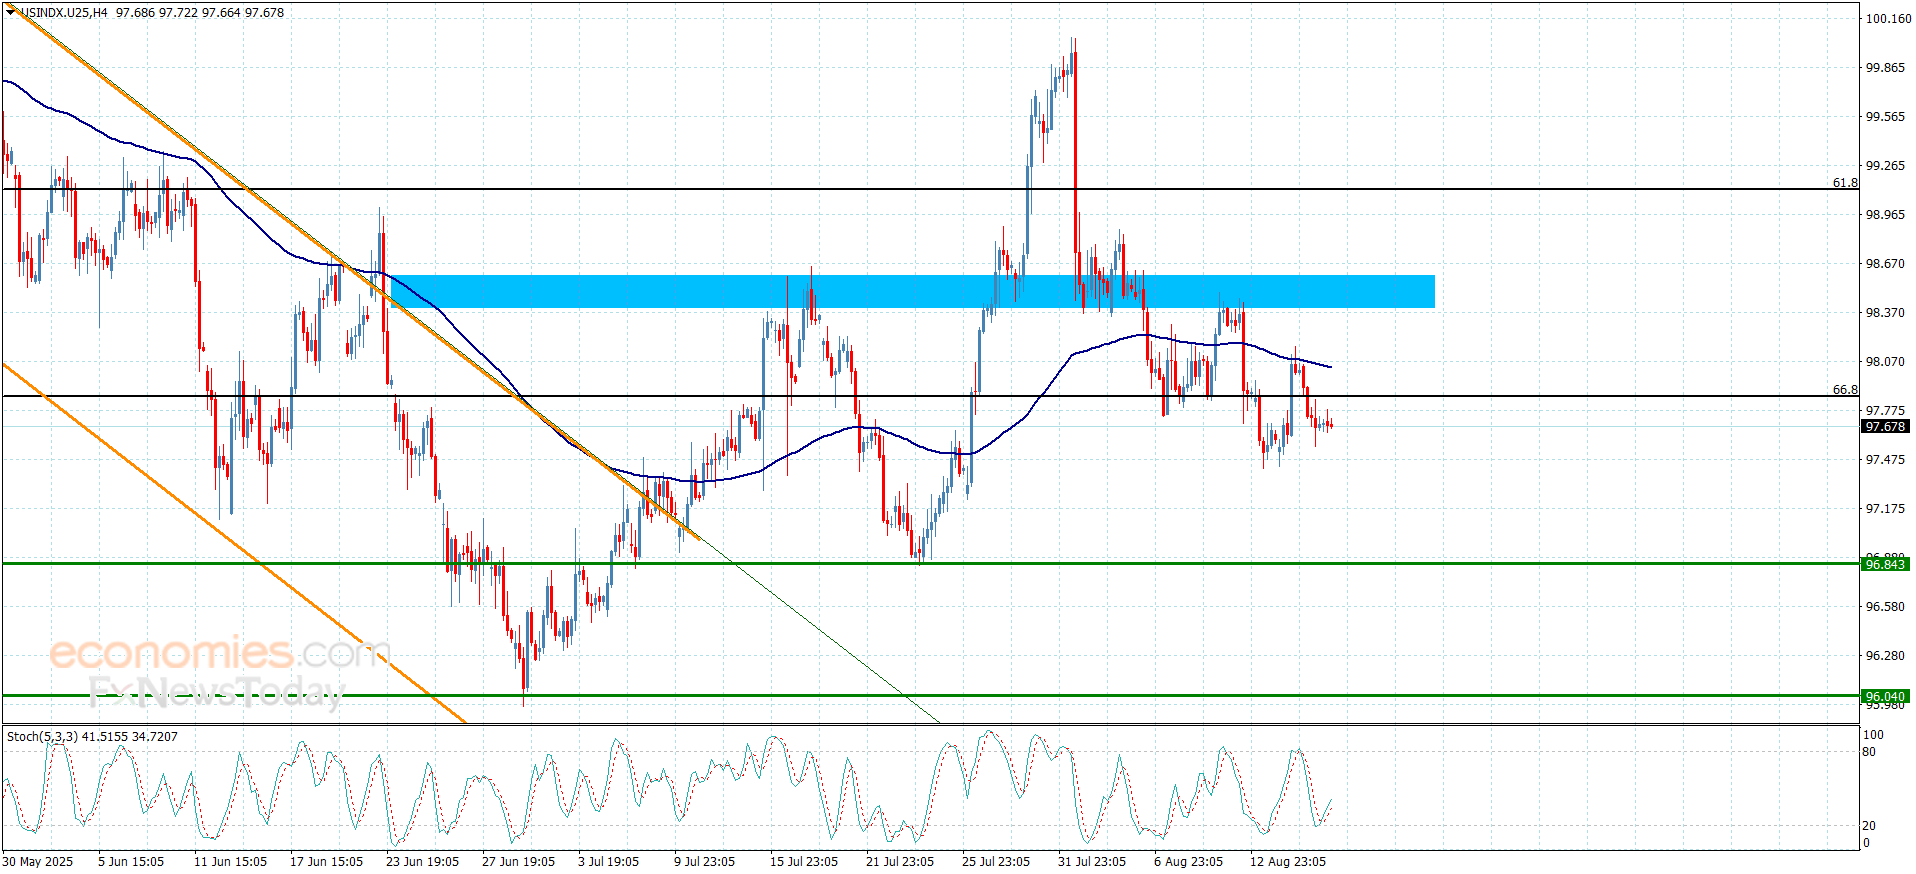The width and height of the screenshot is (1916, 874).
Task: Click the 96.280 price scale label
Action: 1885,656
